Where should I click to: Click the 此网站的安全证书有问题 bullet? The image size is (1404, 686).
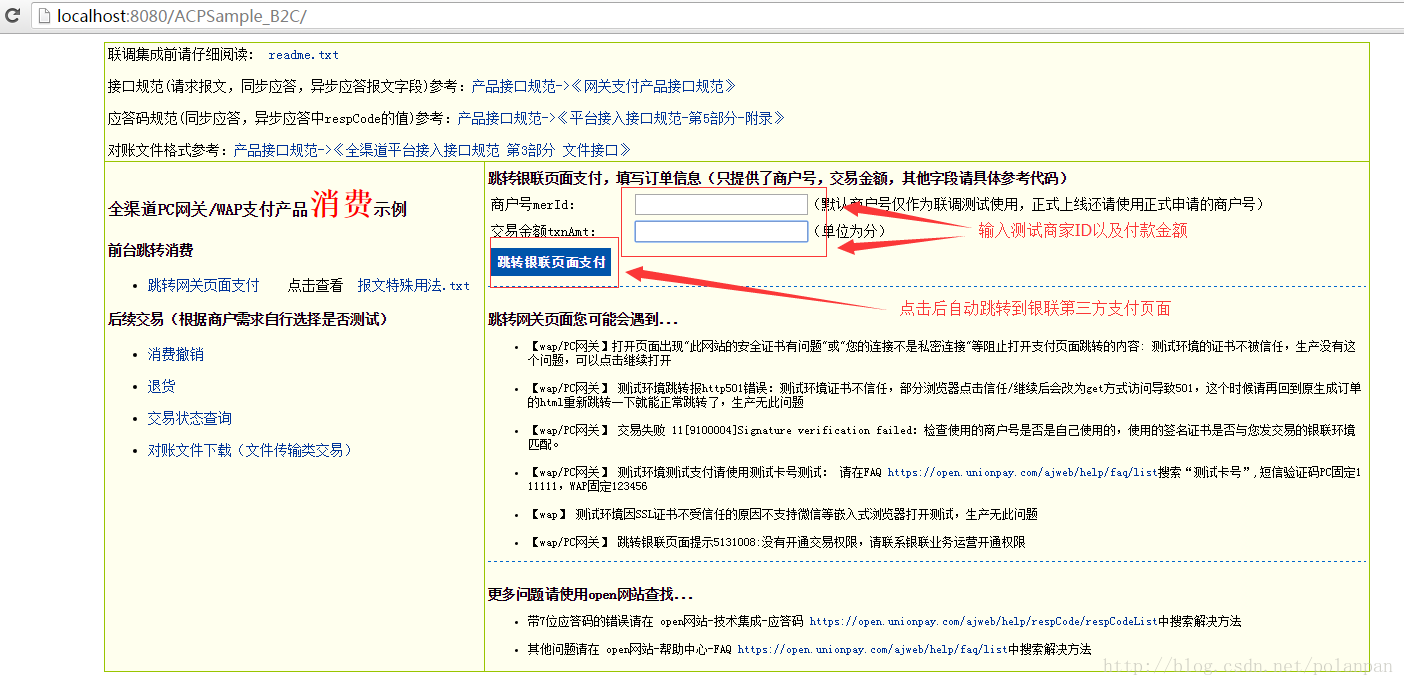[x=941, y=353]
